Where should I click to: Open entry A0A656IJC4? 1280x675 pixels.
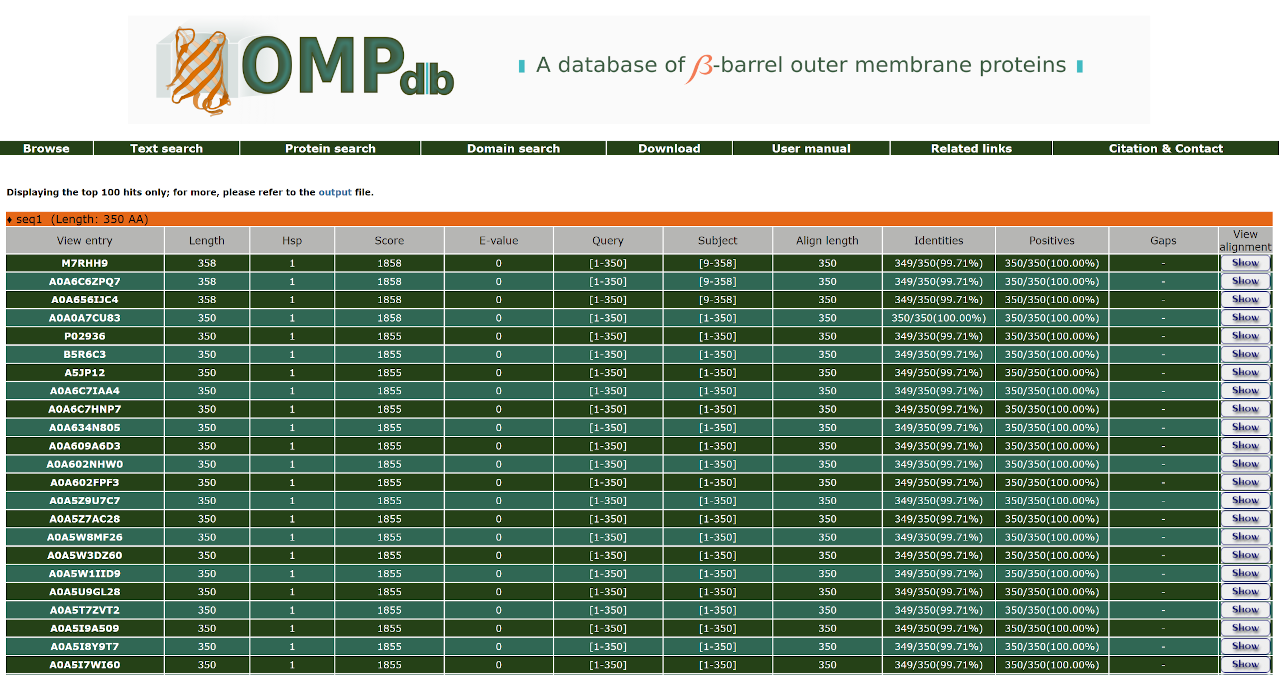(x=85, y=300)
